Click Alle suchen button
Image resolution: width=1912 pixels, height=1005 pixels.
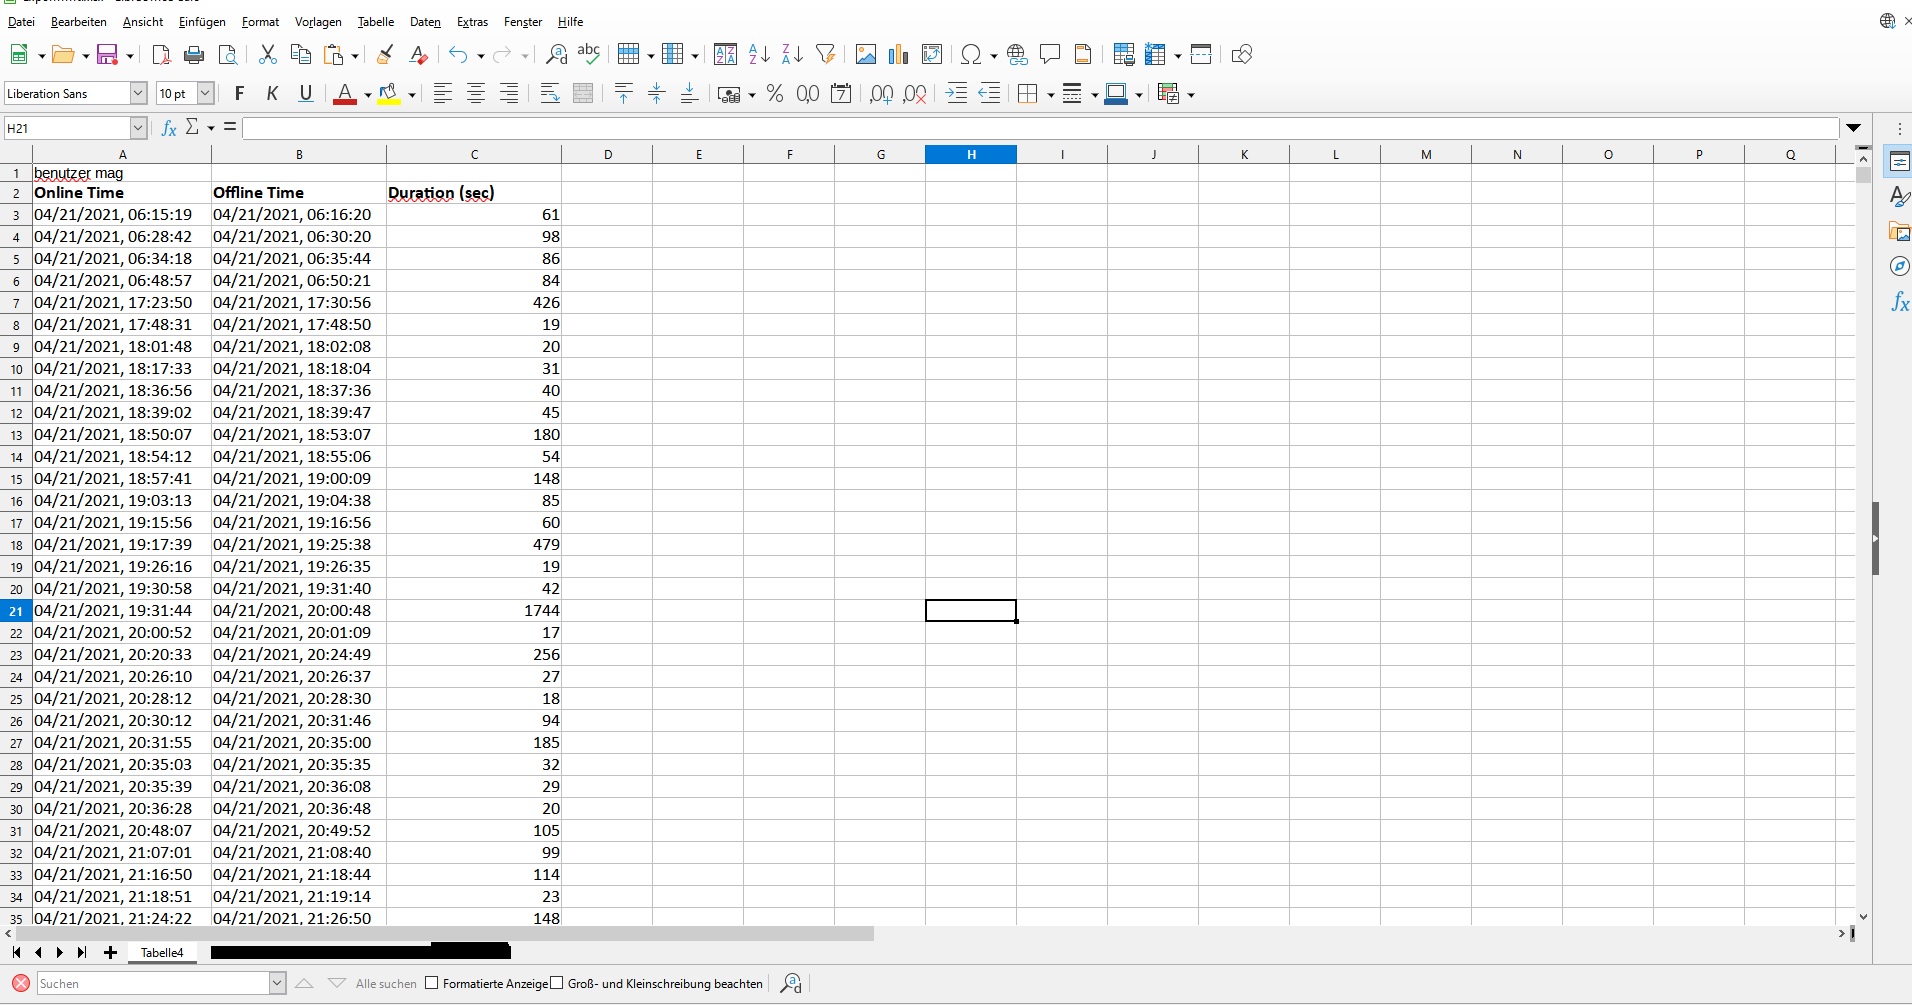[386, 983]
